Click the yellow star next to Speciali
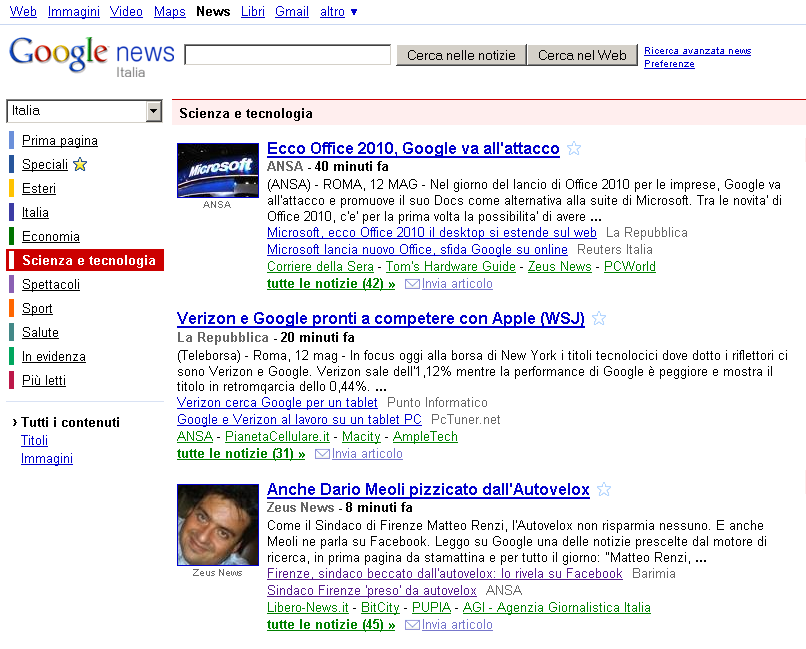This screenshot has width=806, height=649. pyautogui.click(x=80, y=164)
